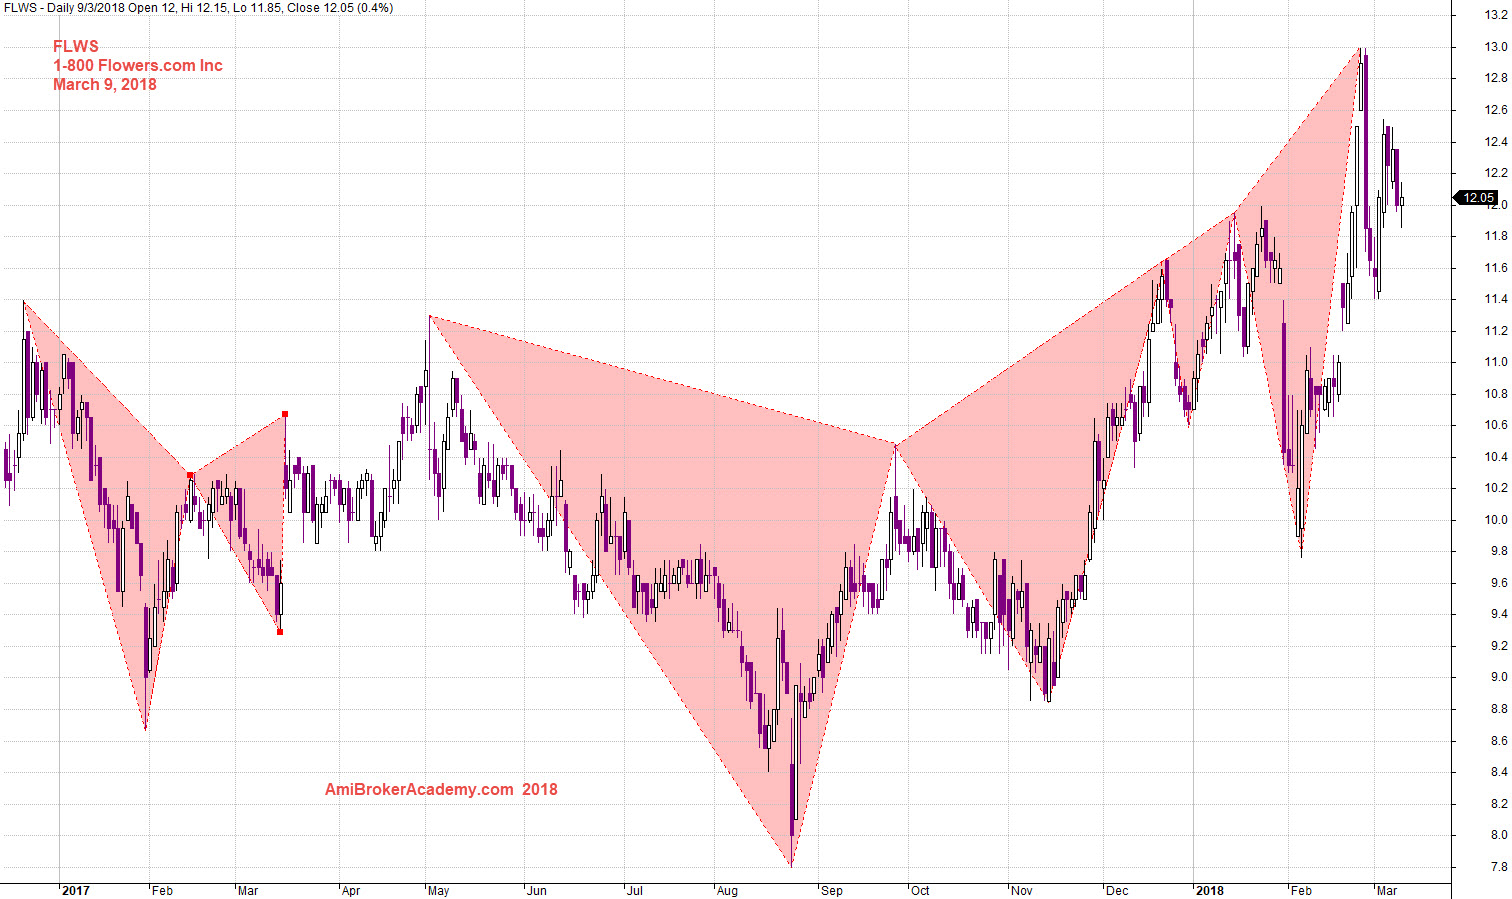Click the Nov month label on time axis
Viewport: 1512px width, 899px height.
pos(1022,891)
